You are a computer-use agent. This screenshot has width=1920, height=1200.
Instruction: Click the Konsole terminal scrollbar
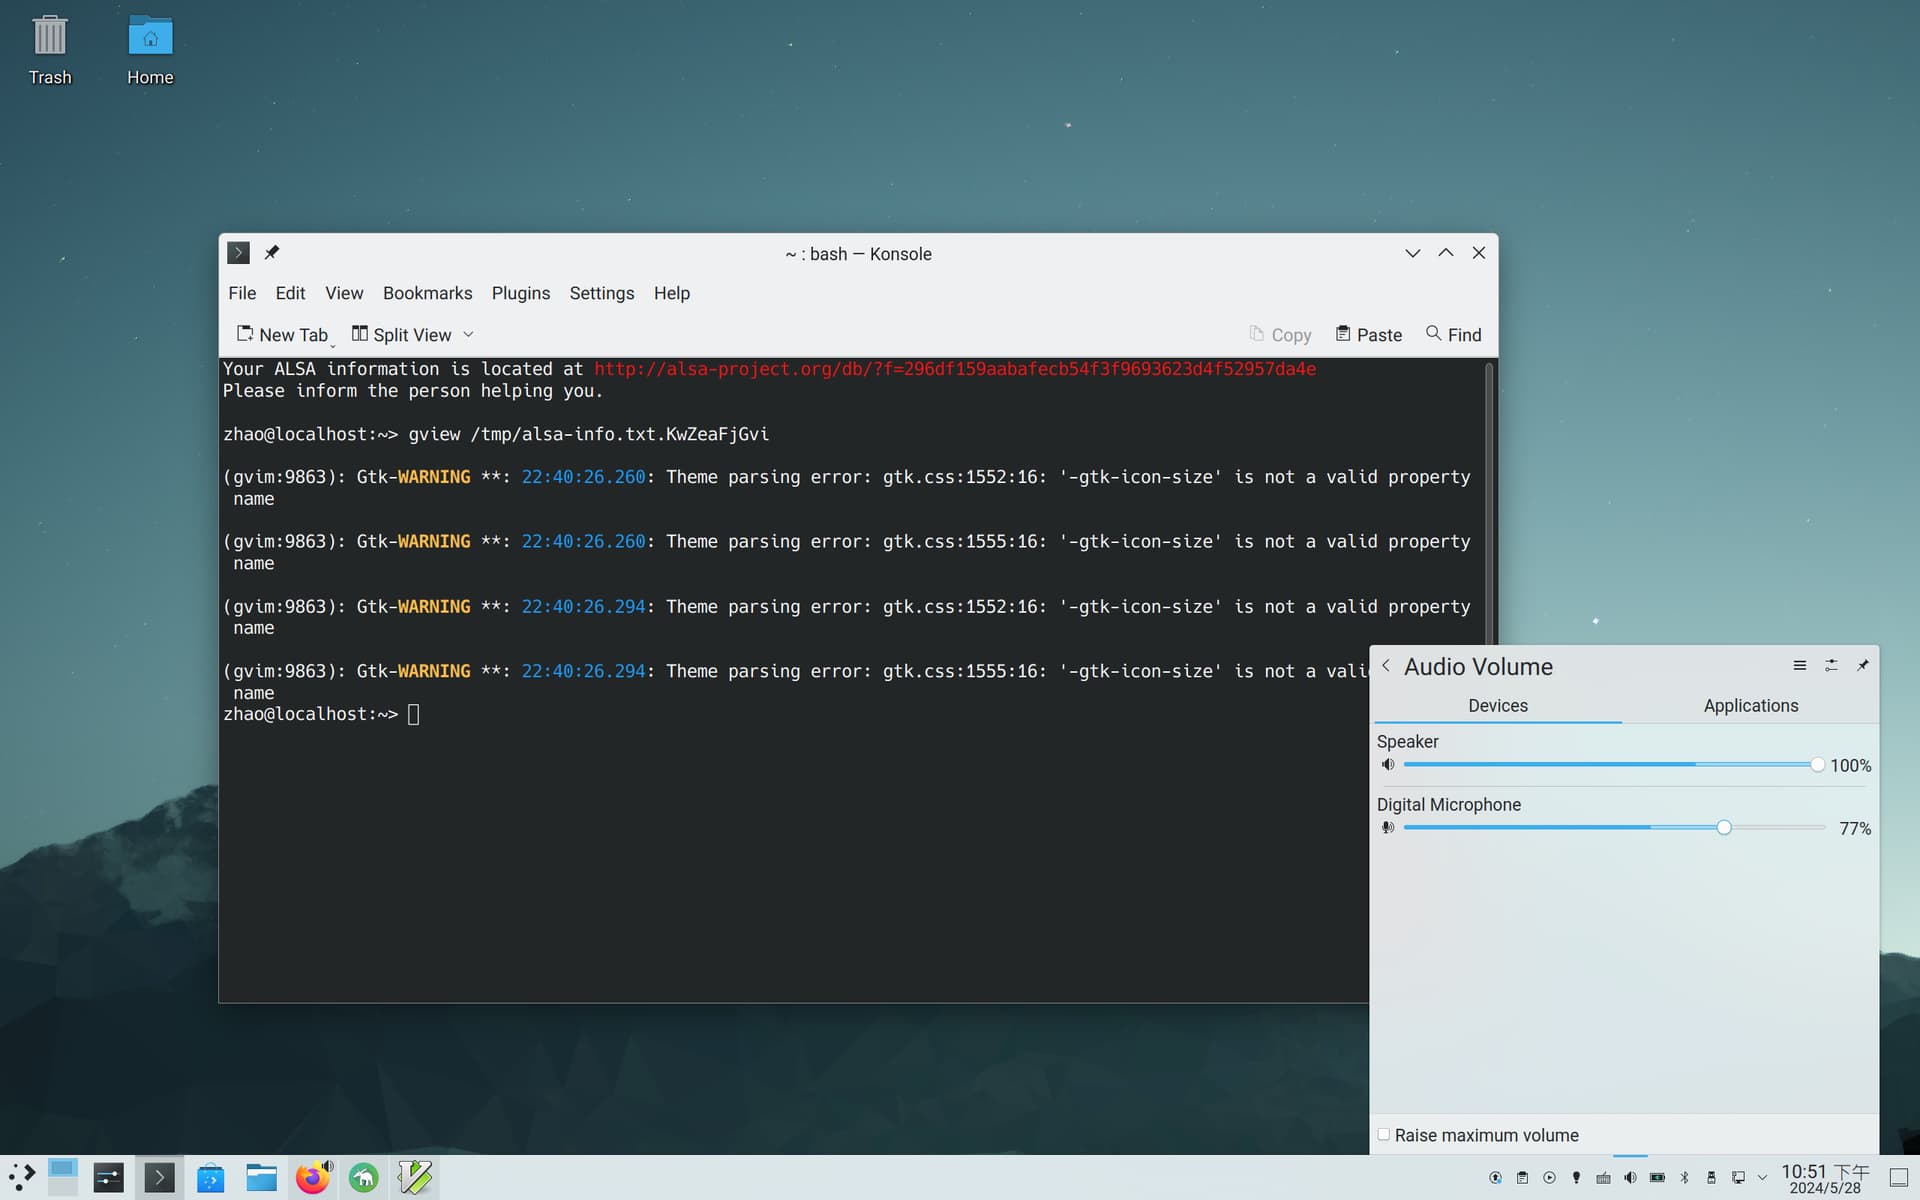(1489, 500)
